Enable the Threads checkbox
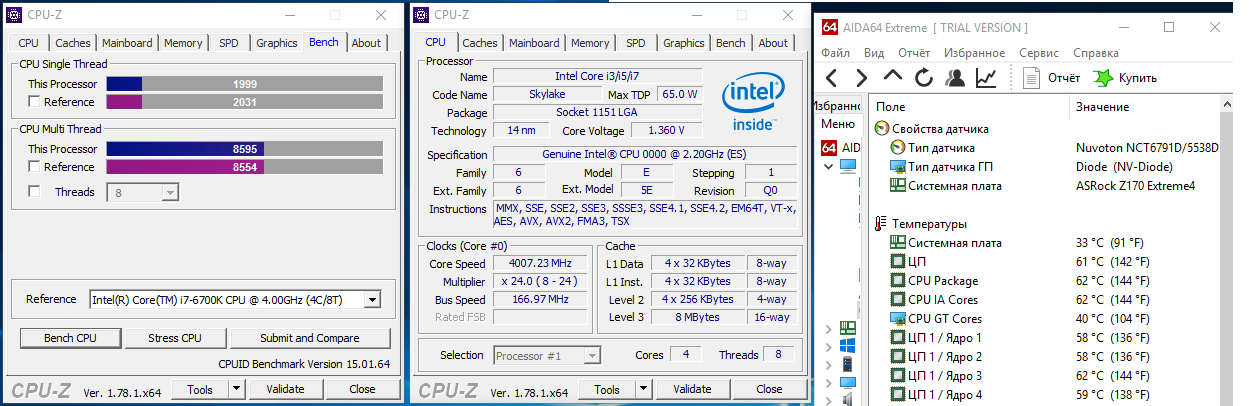 [x=35, y=192]
